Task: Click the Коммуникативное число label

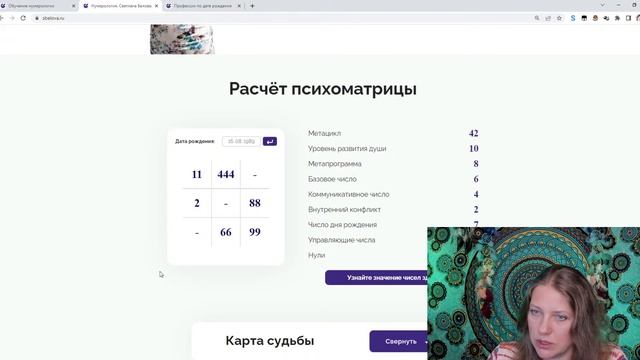Action: [x=349, y=194]
